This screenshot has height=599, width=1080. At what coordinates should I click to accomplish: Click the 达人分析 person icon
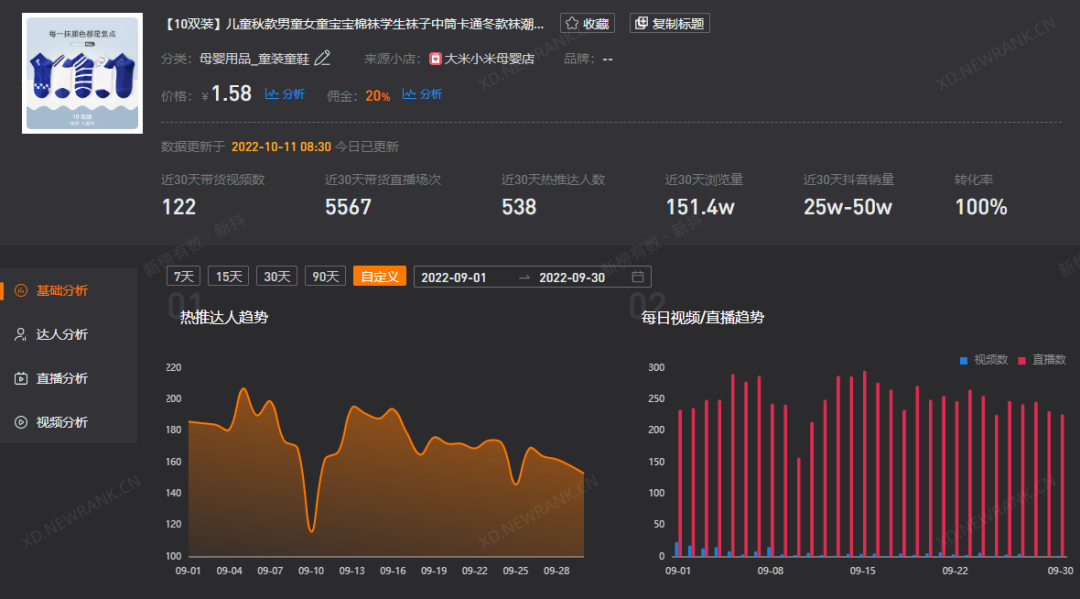point(21,335)
